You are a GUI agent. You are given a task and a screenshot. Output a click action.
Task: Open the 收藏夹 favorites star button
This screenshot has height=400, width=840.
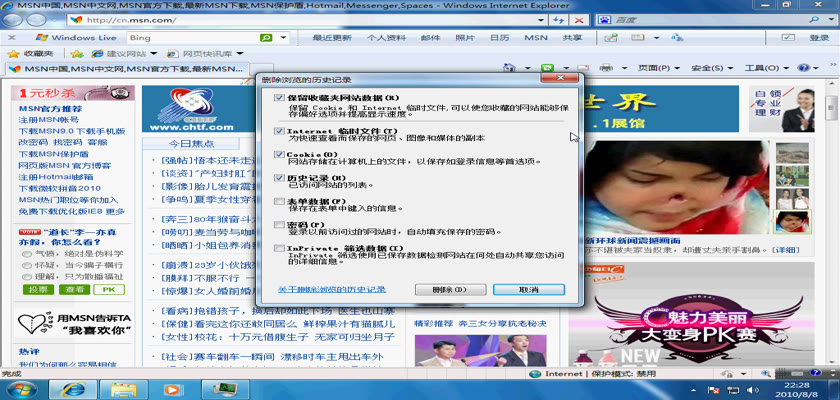pos(31,53)
